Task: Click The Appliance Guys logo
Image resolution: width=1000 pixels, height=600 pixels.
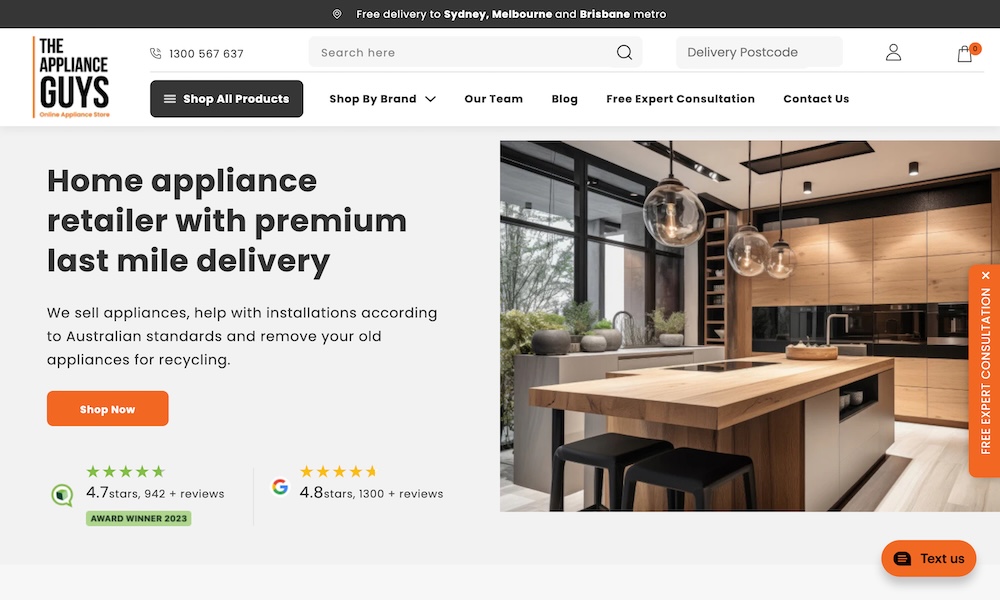Action: [71, 77]
